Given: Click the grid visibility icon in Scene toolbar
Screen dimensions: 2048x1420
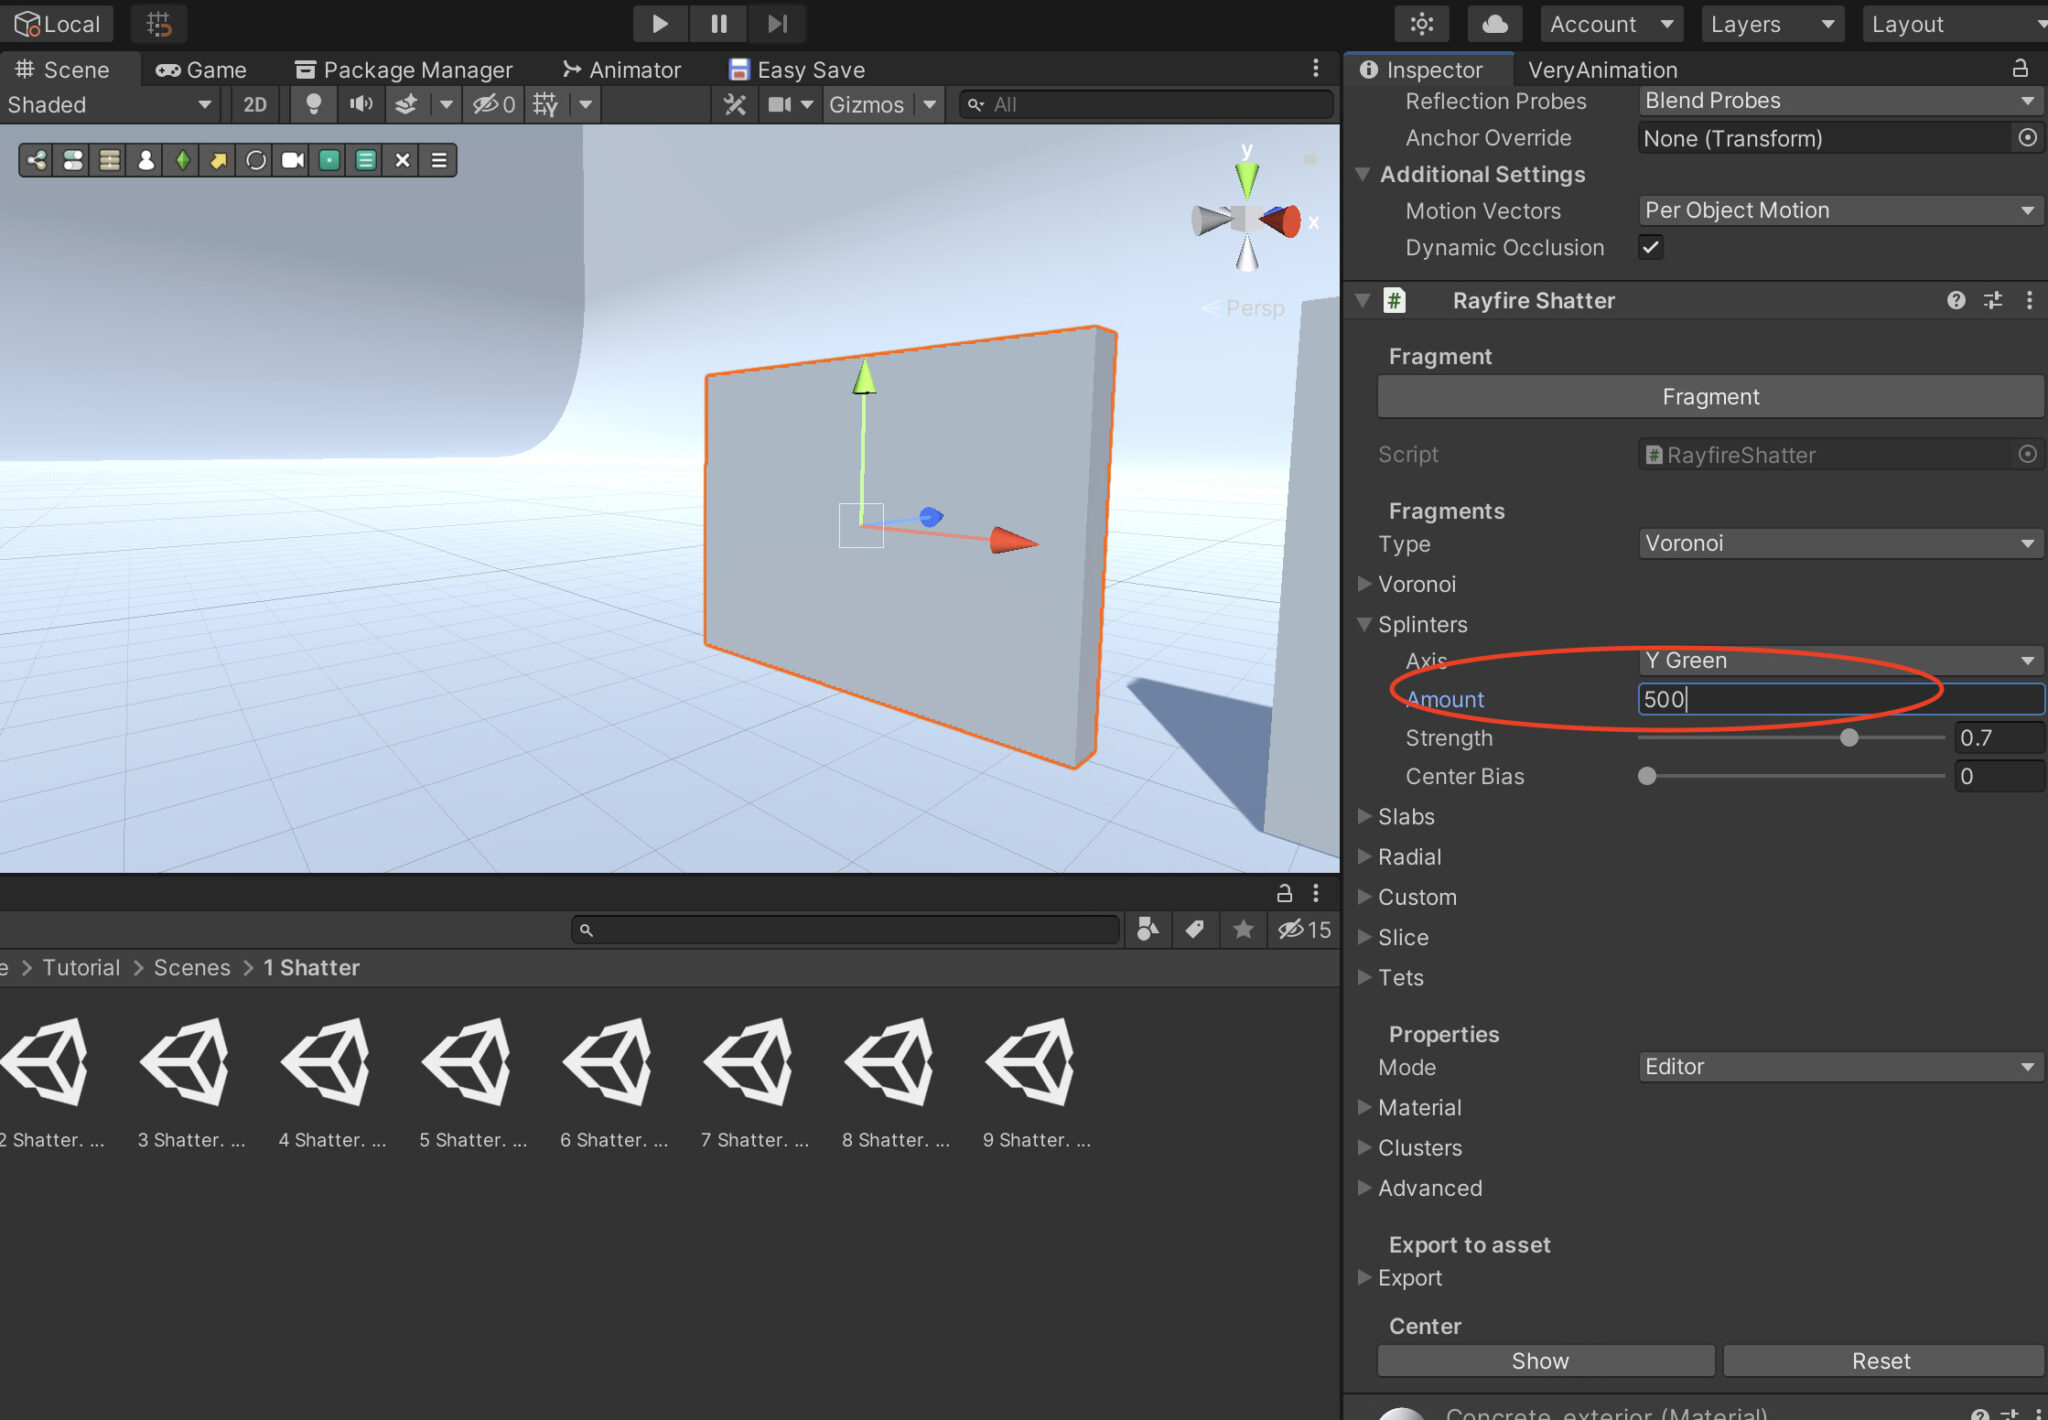Looking at the screenshot, I should 545,104.
